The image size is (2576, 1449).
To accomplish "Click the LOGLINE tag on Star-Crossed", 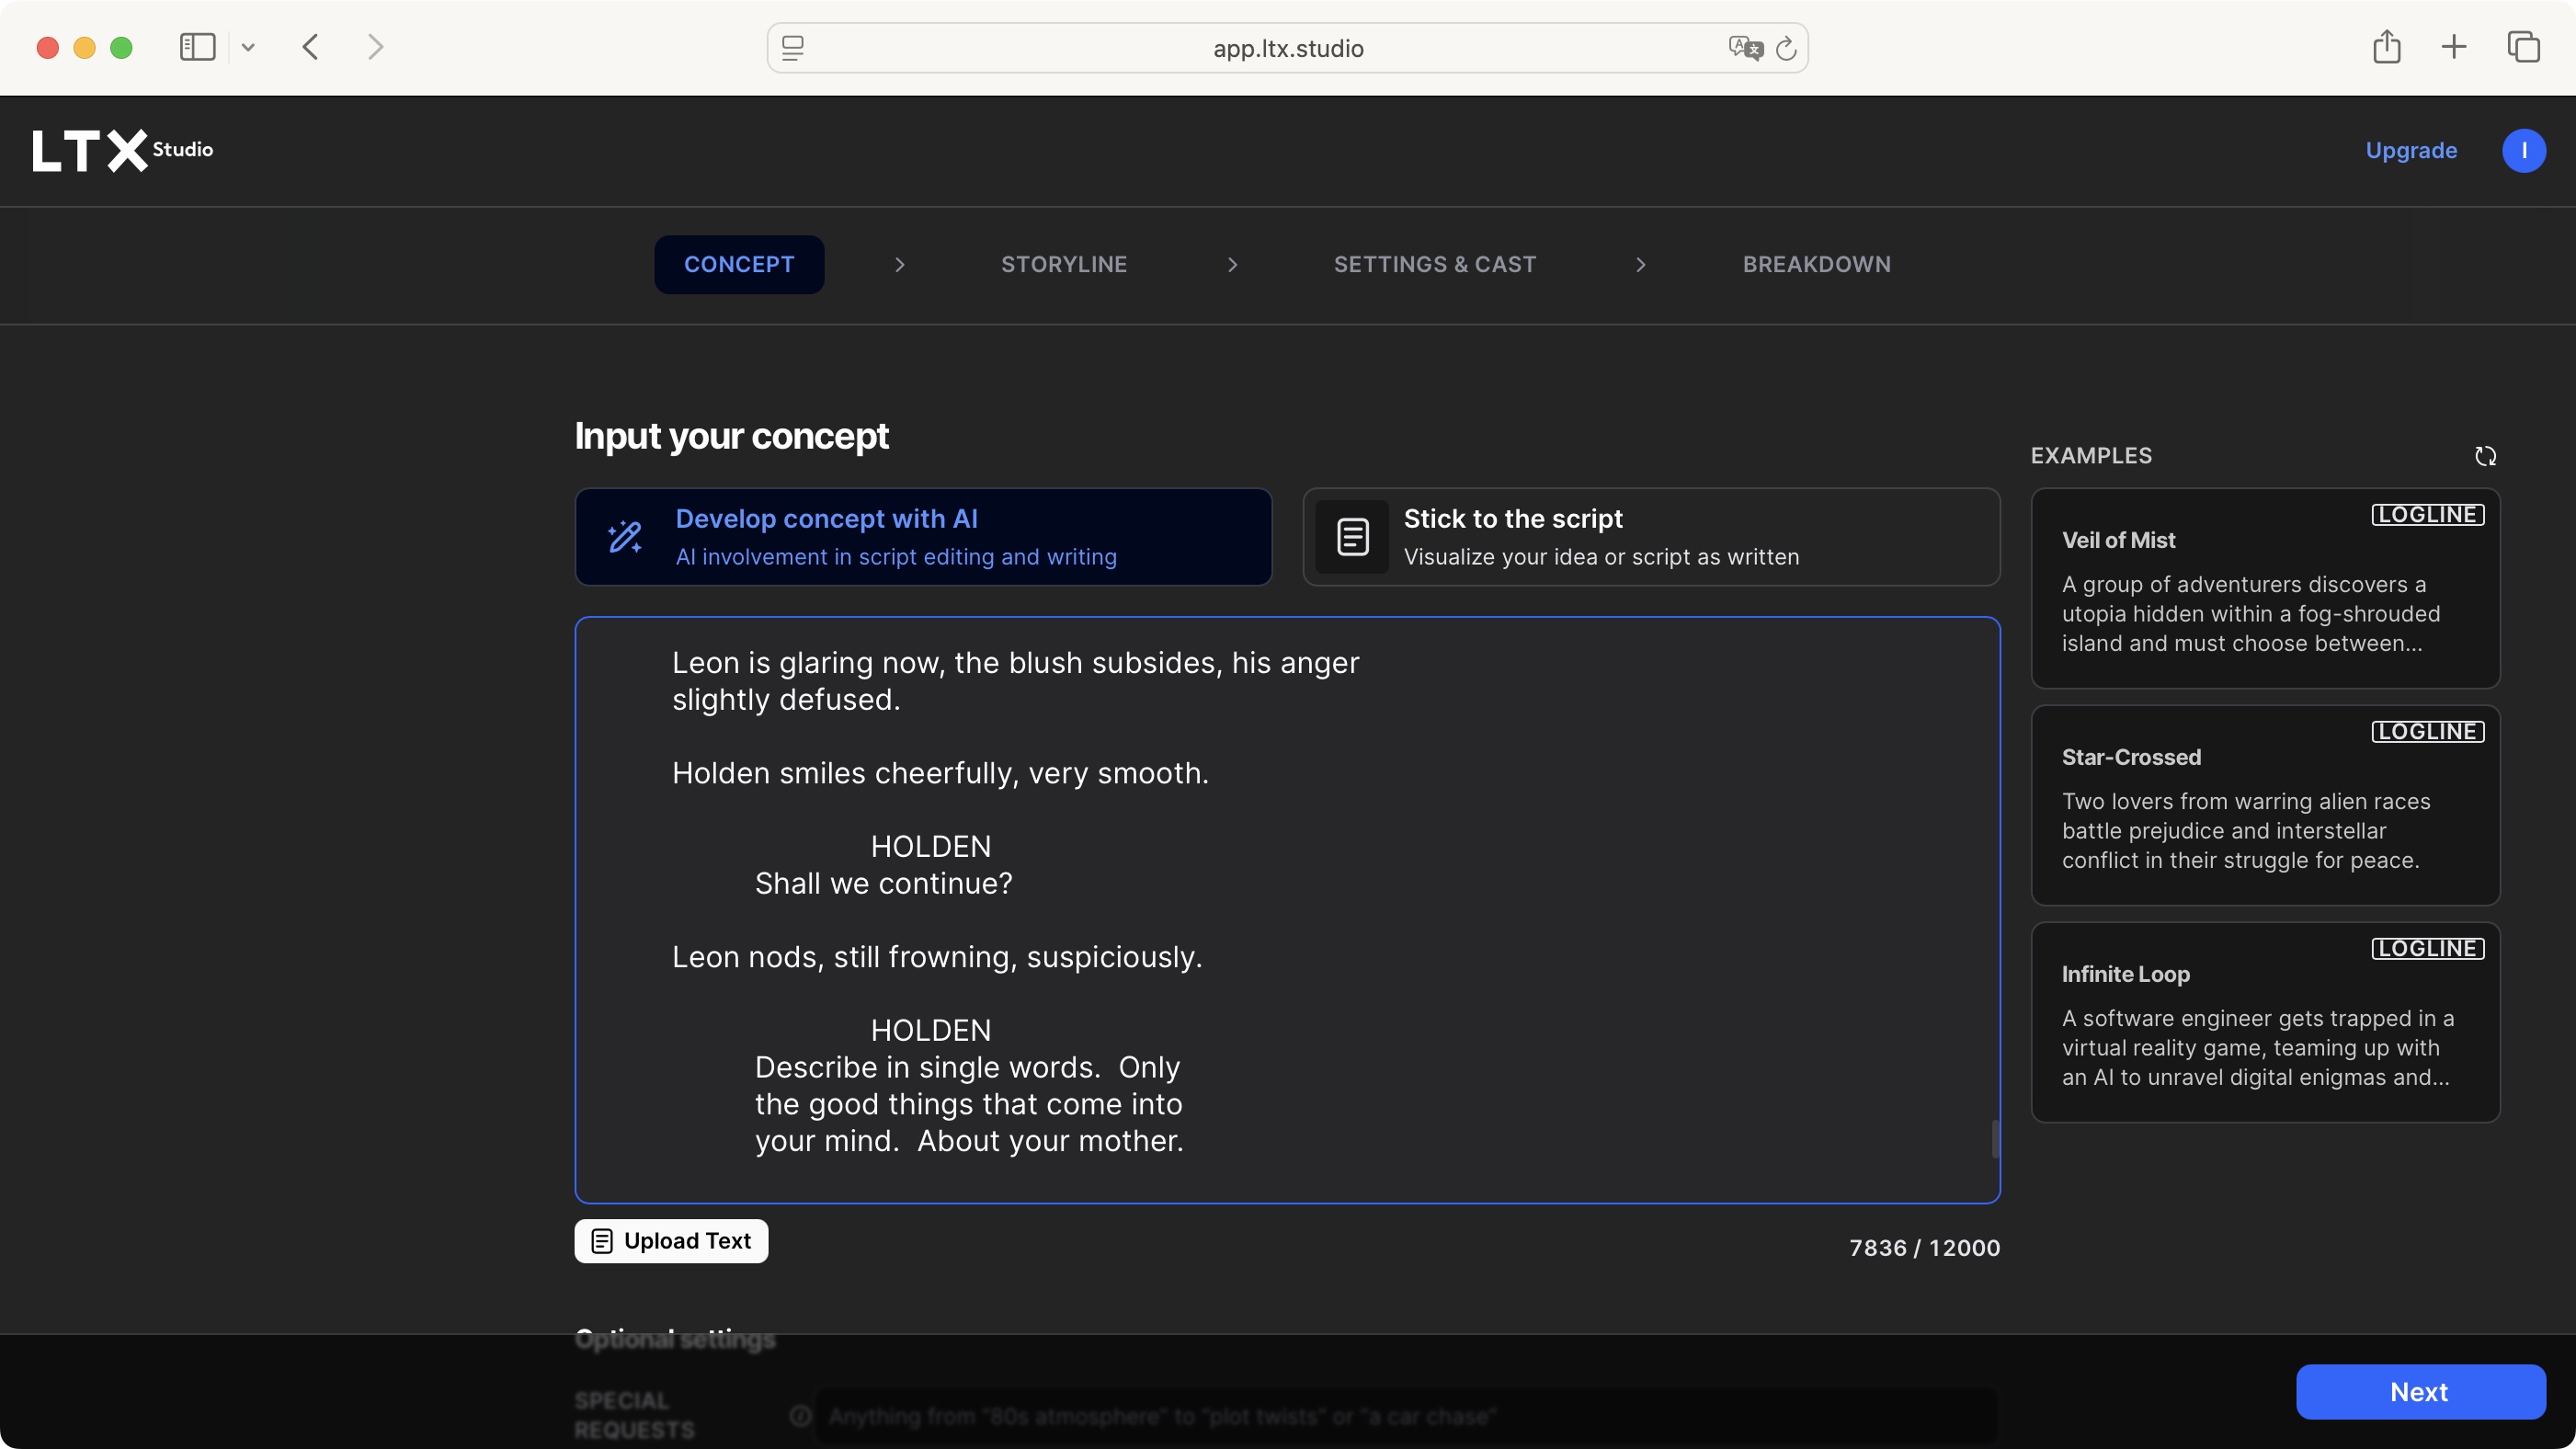I will 2427,732.
